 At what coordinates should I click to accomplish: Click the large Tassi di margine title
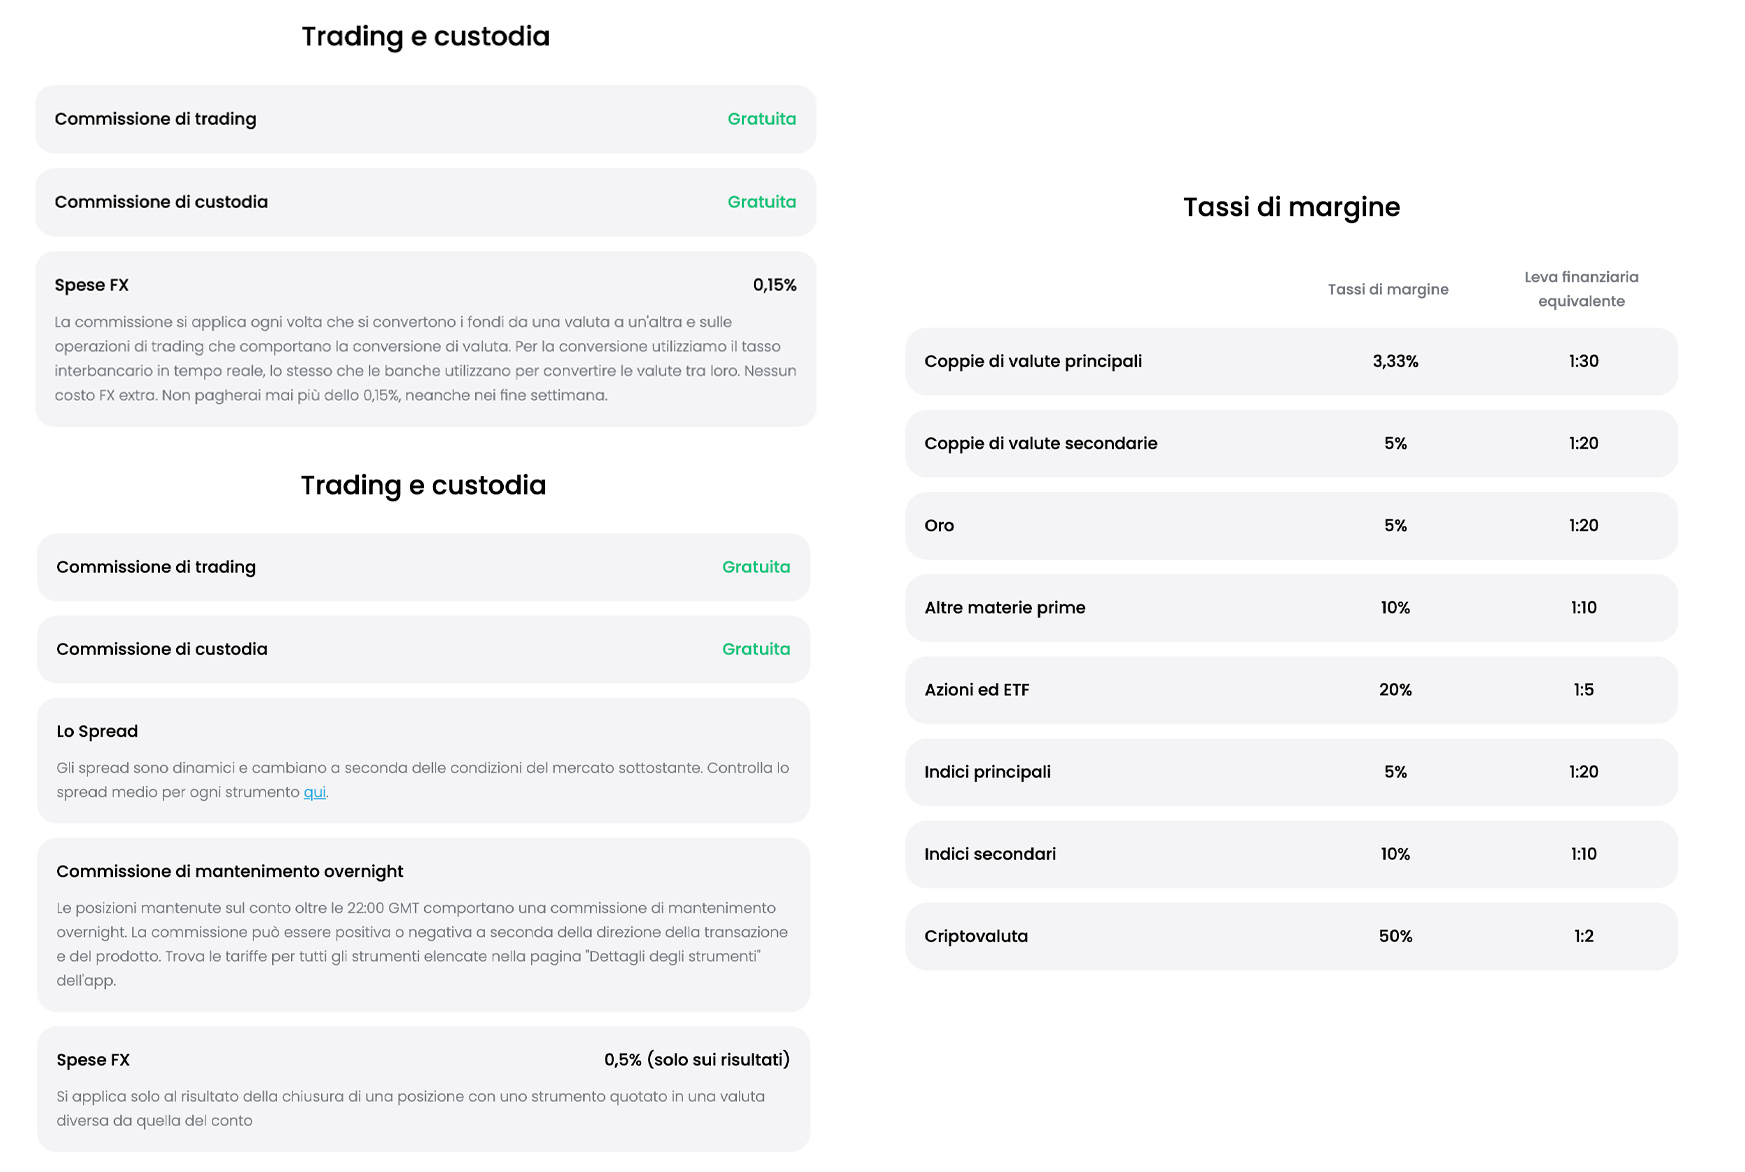(x=1291, y=207)
